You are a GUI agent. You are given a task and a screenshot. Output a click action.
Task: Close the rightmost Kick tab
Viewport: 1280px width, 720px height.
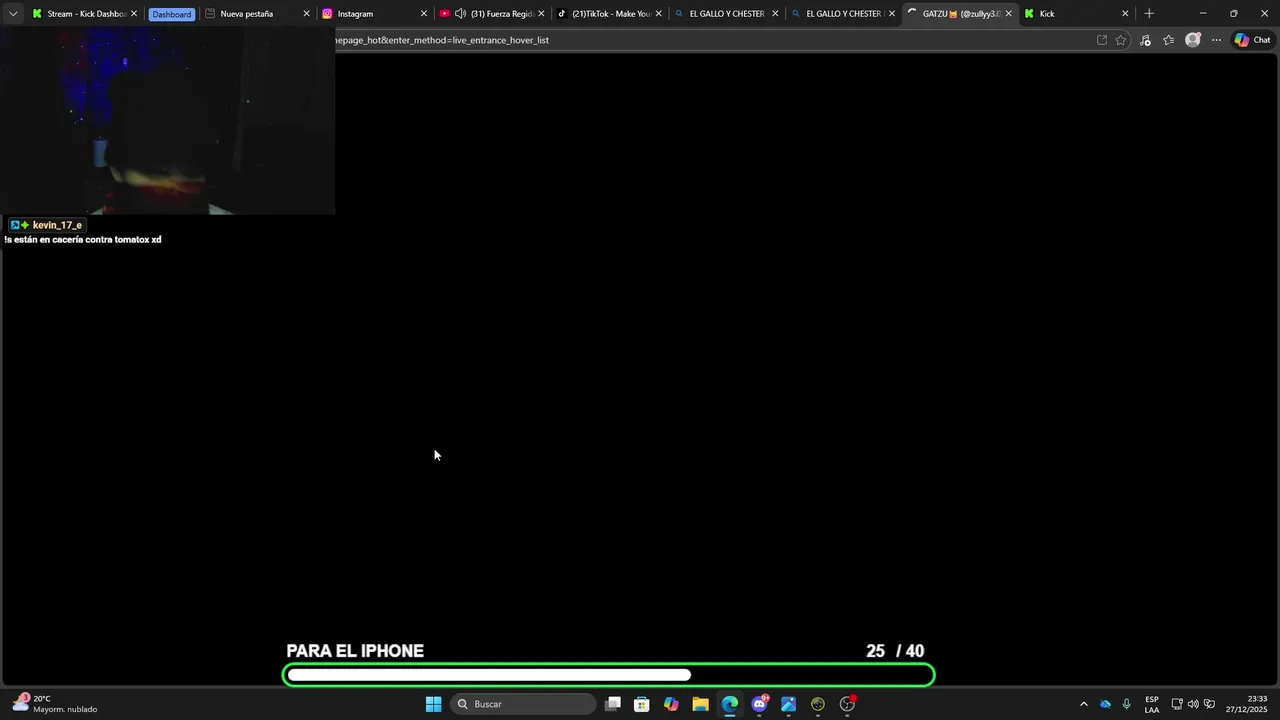(x=1125, y=14)
